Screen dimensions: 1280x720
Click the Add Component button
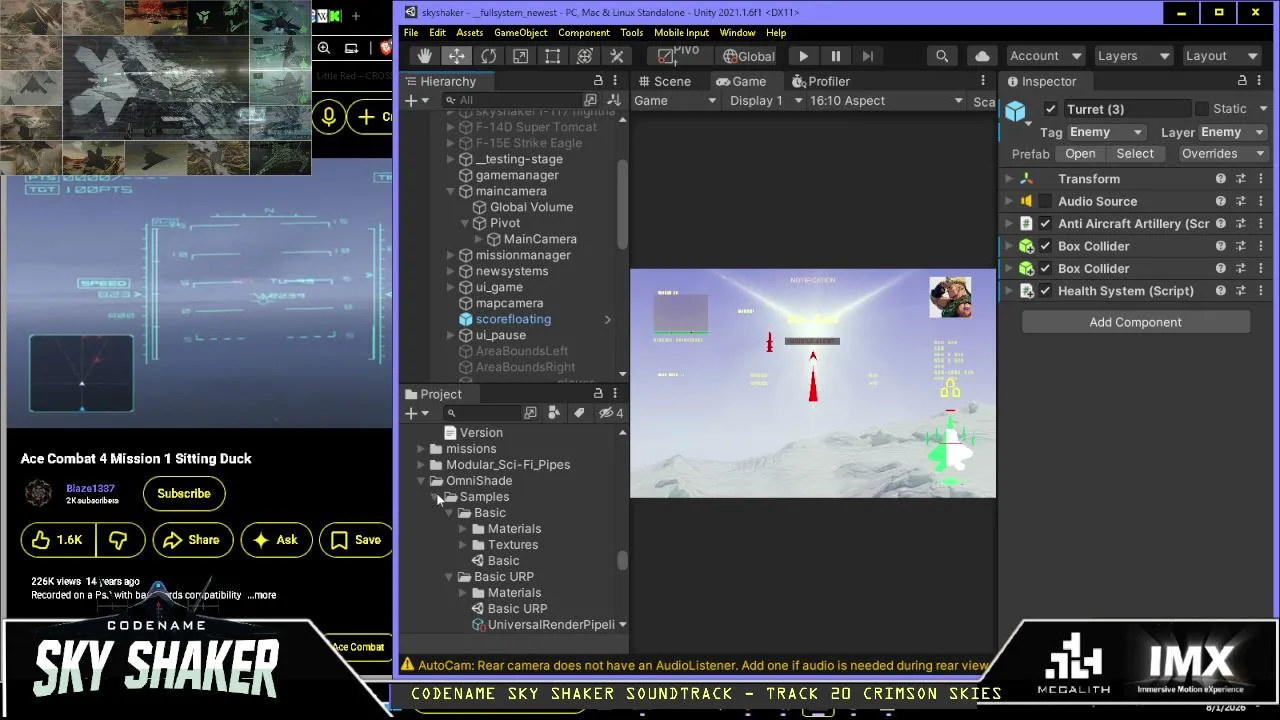click(x=1135, y=322)
